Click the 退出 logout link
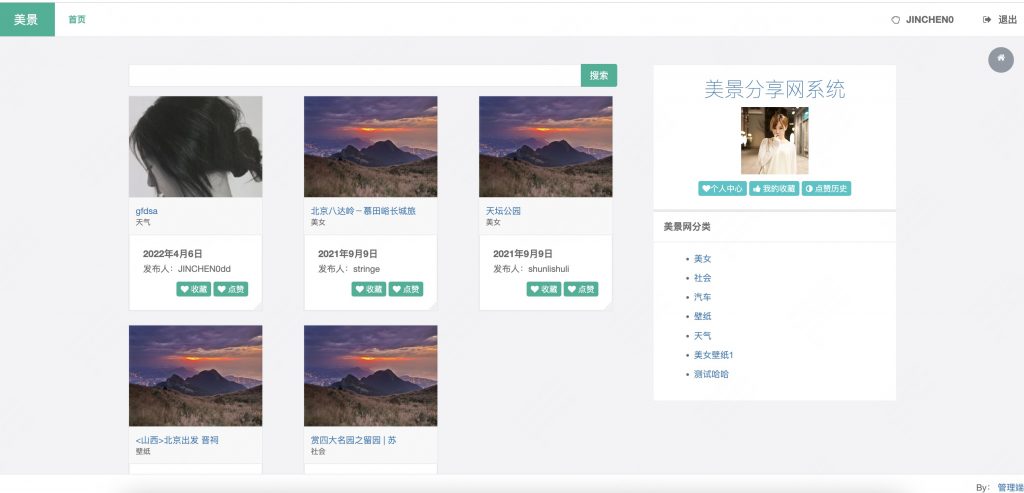1024x493 pixels. 1000,19
